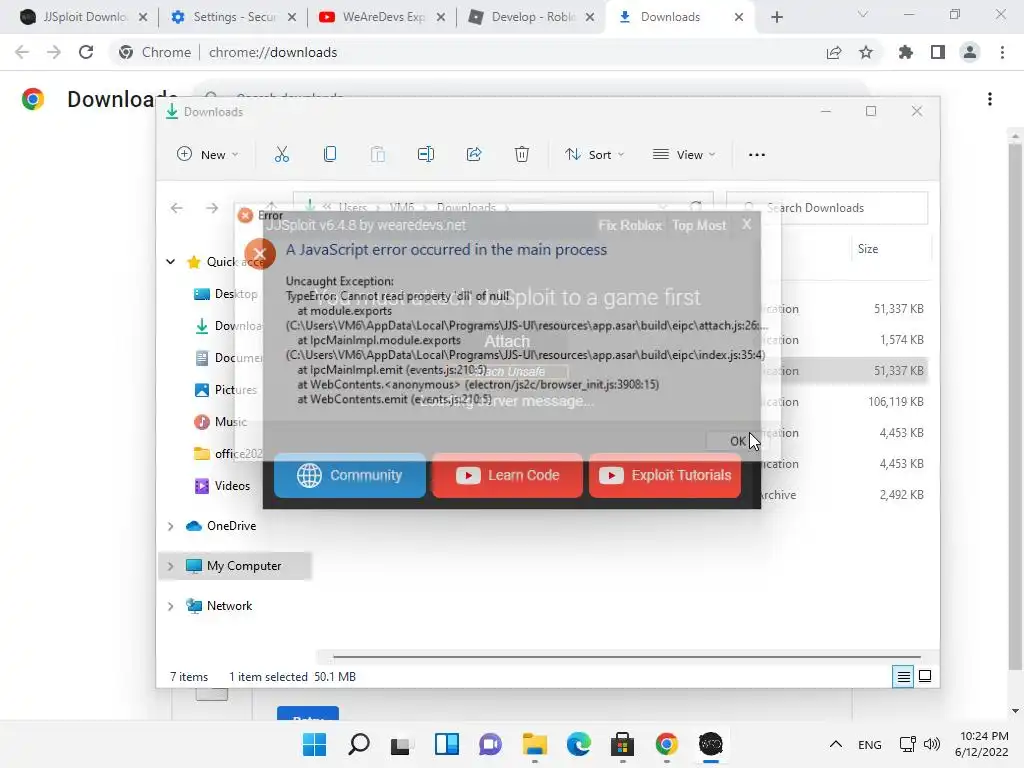The width and height of the screenshot is (1024, 768).
Task: Open Widgets from the taskbar
Action: pos(447,744)
